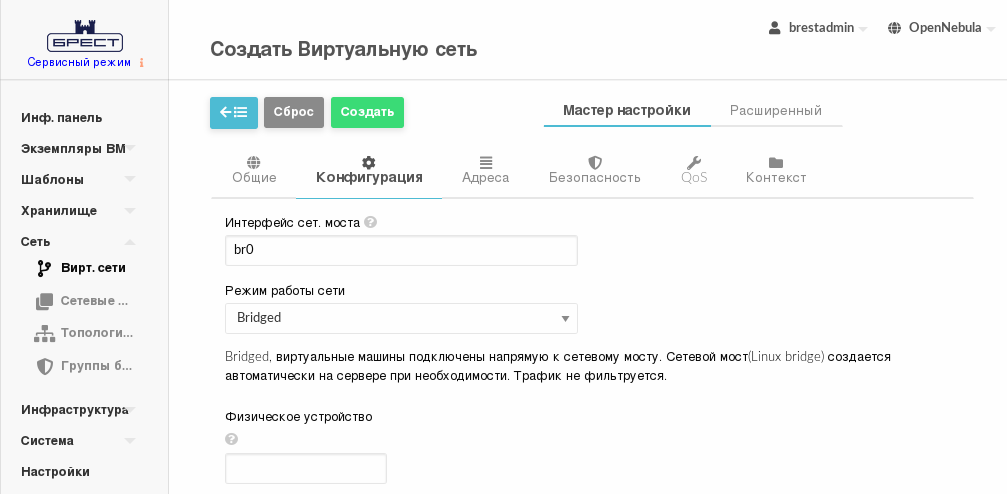This screenshot has height=494, width=1007.
Task: Click help icon under Физическое устройство
Action: pos(232,439)
